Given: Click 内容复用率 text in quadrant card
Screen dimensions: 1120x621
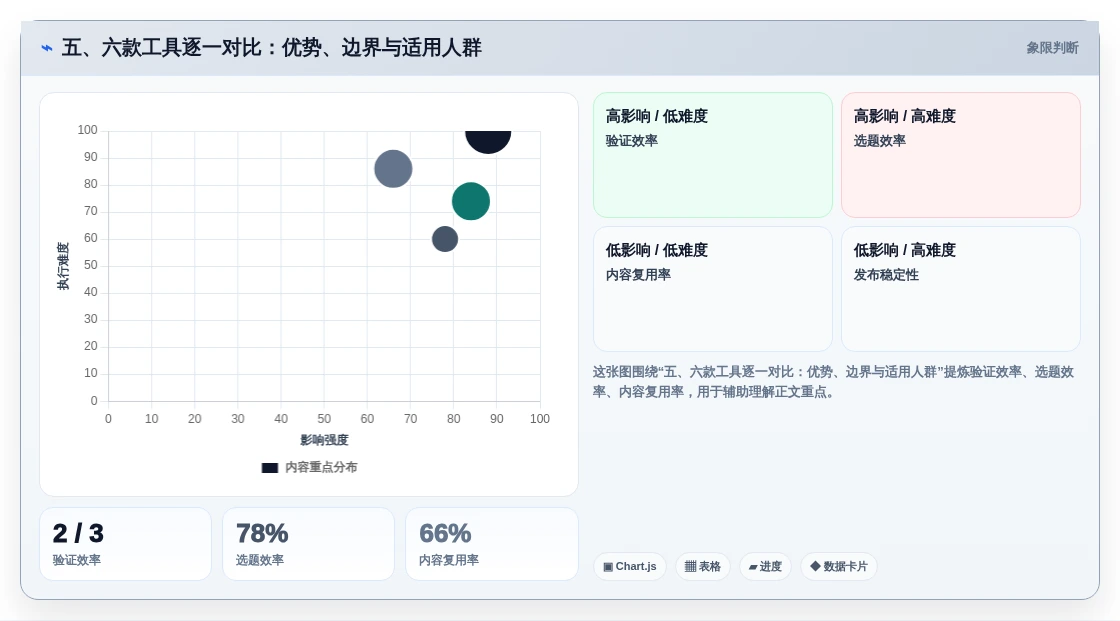Looking at the screenshot, I should tap(638, 274).
